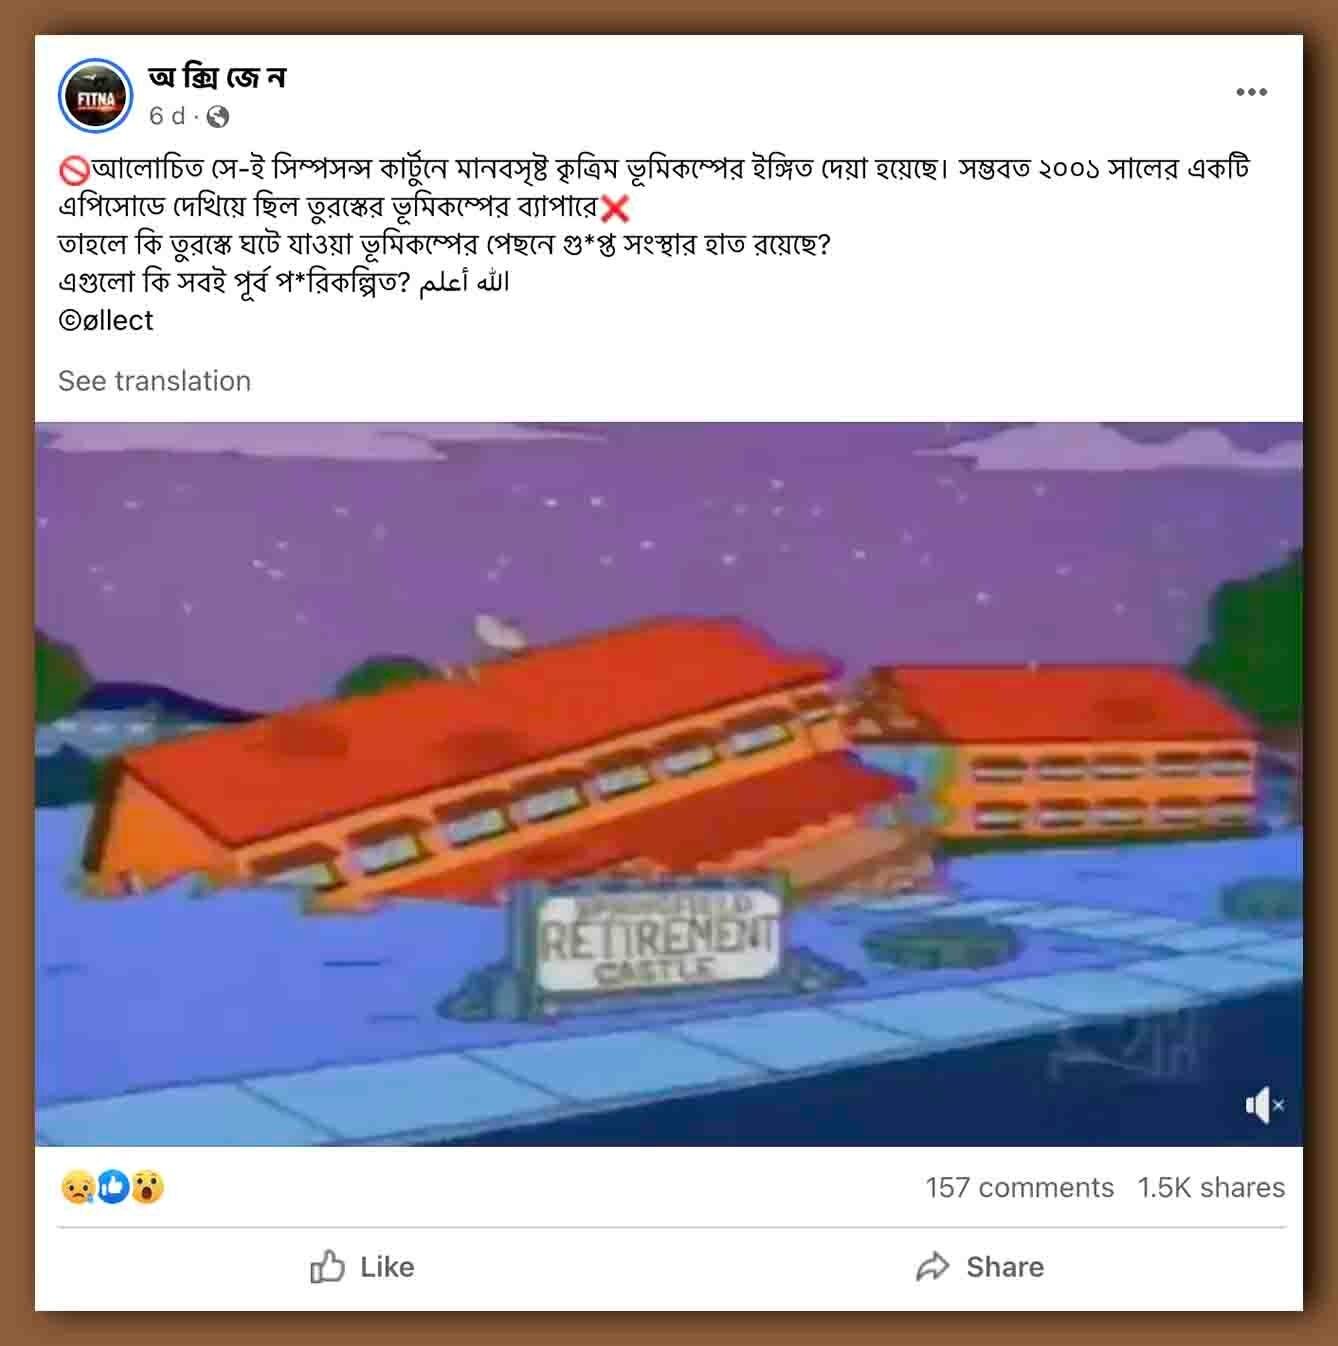This screenshot has height=1346, width=1338.
Task: Click the FITNA profile picture
Action: [96, 96]
